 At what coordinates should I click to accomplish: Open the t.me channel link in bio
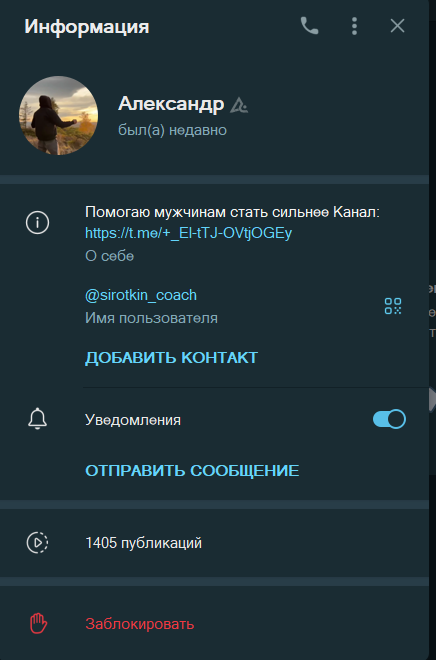click(189, 233)
